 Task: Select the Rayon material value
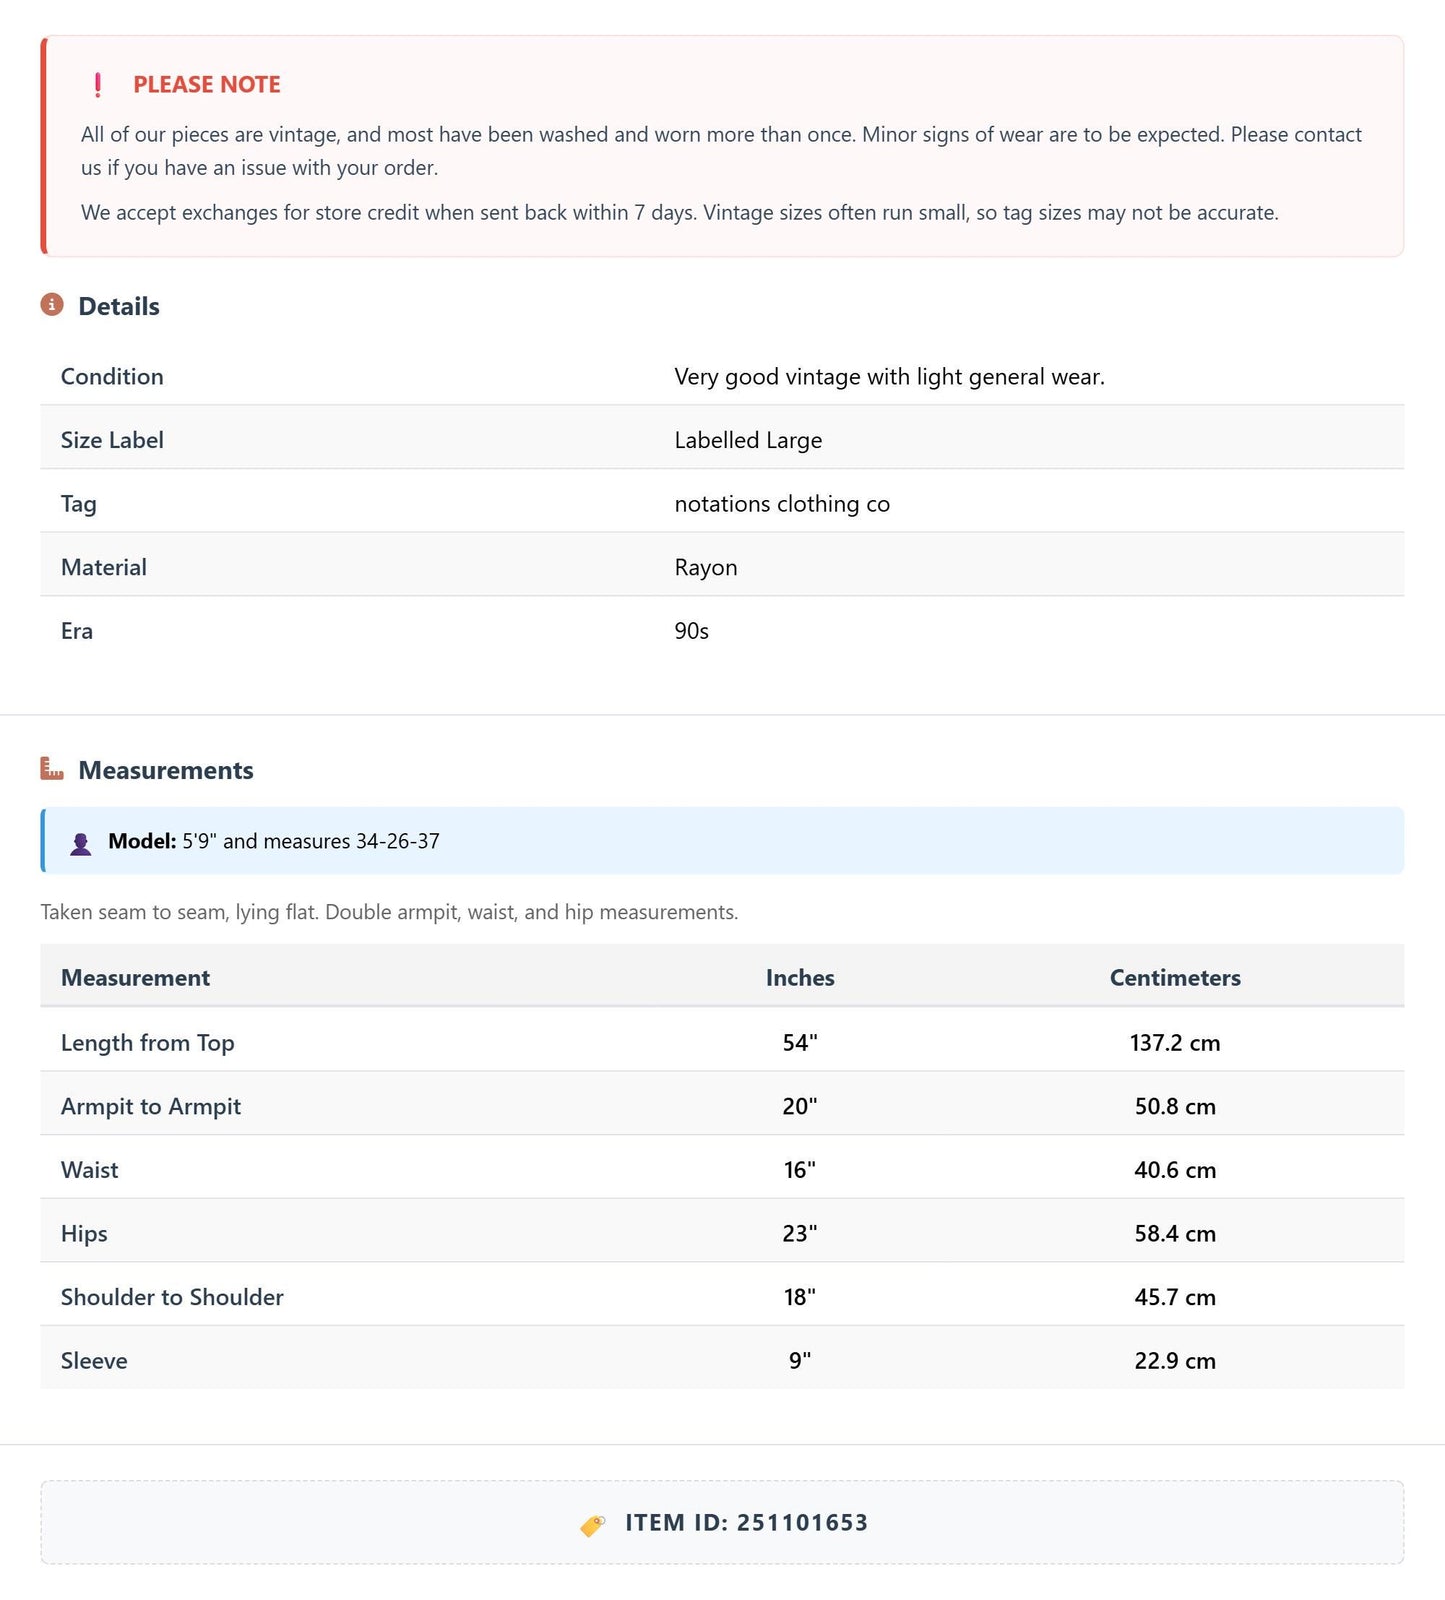pyautogui.click(x=706, y=567)
